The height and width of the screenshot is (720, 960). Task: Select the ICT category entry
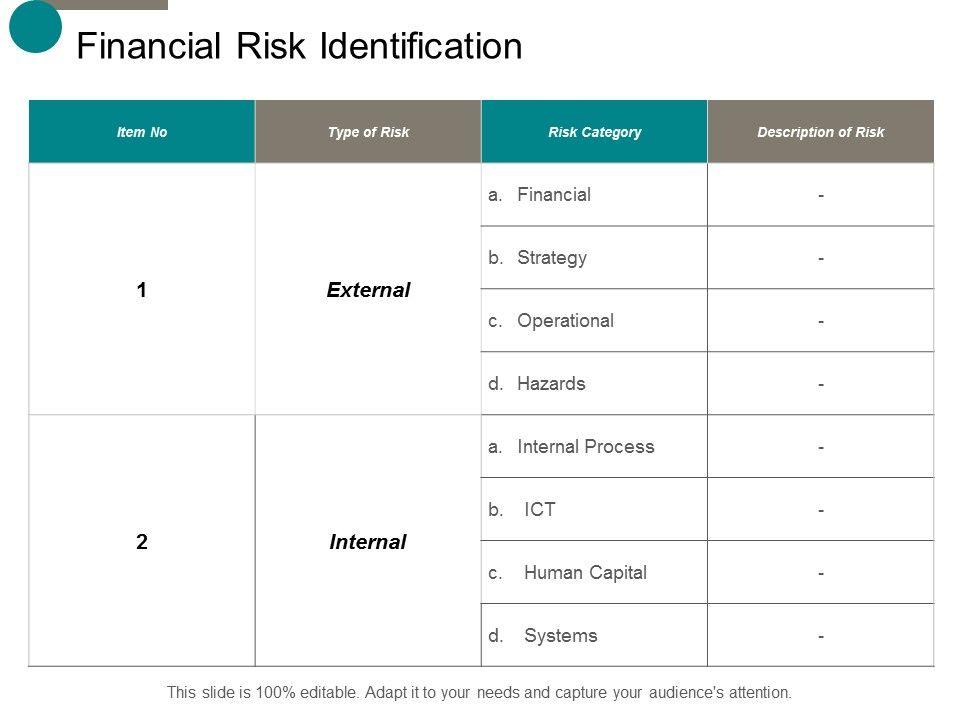pyautogui.click(x=539, y=510)
